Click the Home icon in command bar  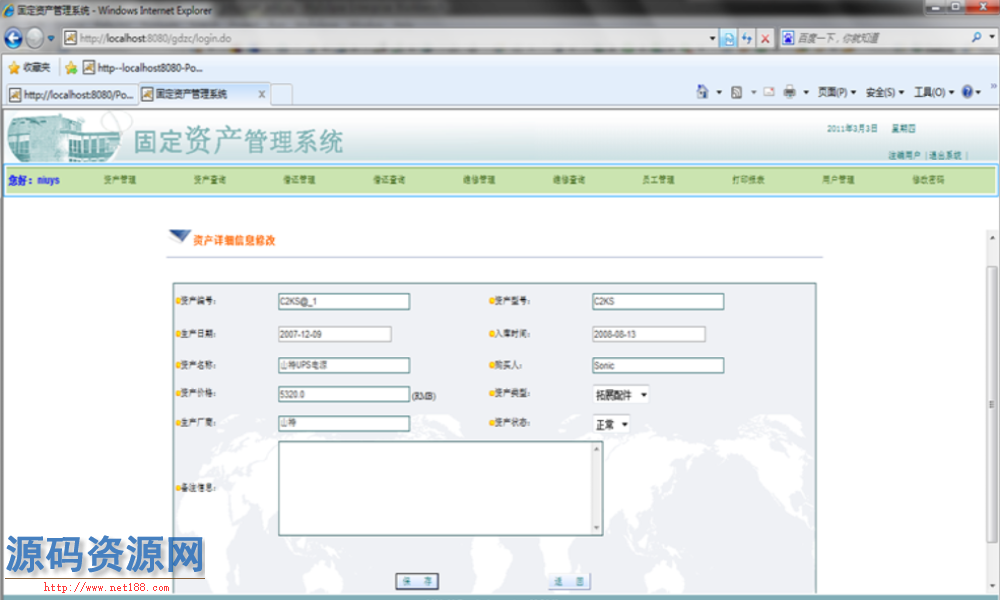(702, 92)
